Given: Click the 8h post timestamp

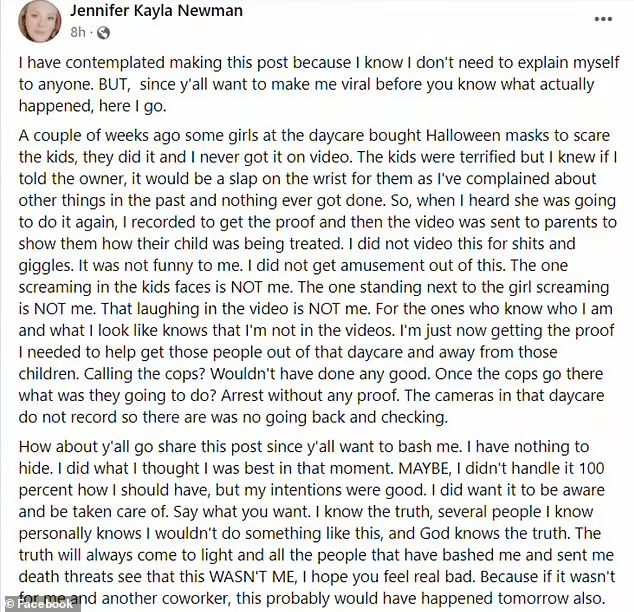Looking at the screenshot, I should (x=78, y=32).
